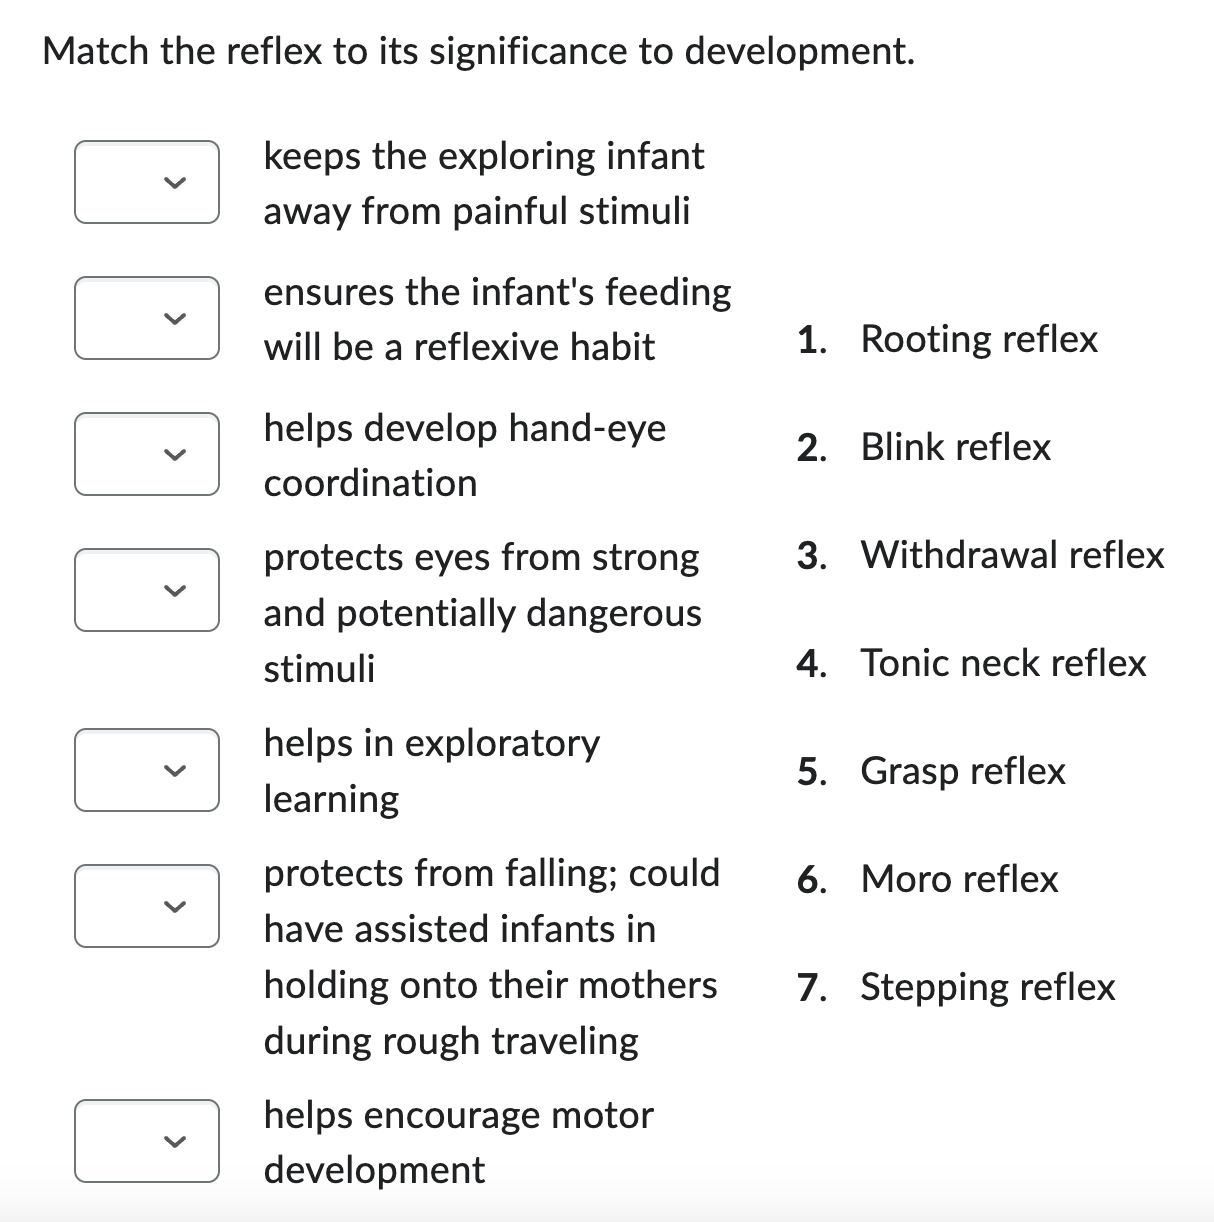Expand the selector beside "helps develop hand-eye coordination"
The width and height of the screenshot is (1214, 1222).
tap(146, 454)
